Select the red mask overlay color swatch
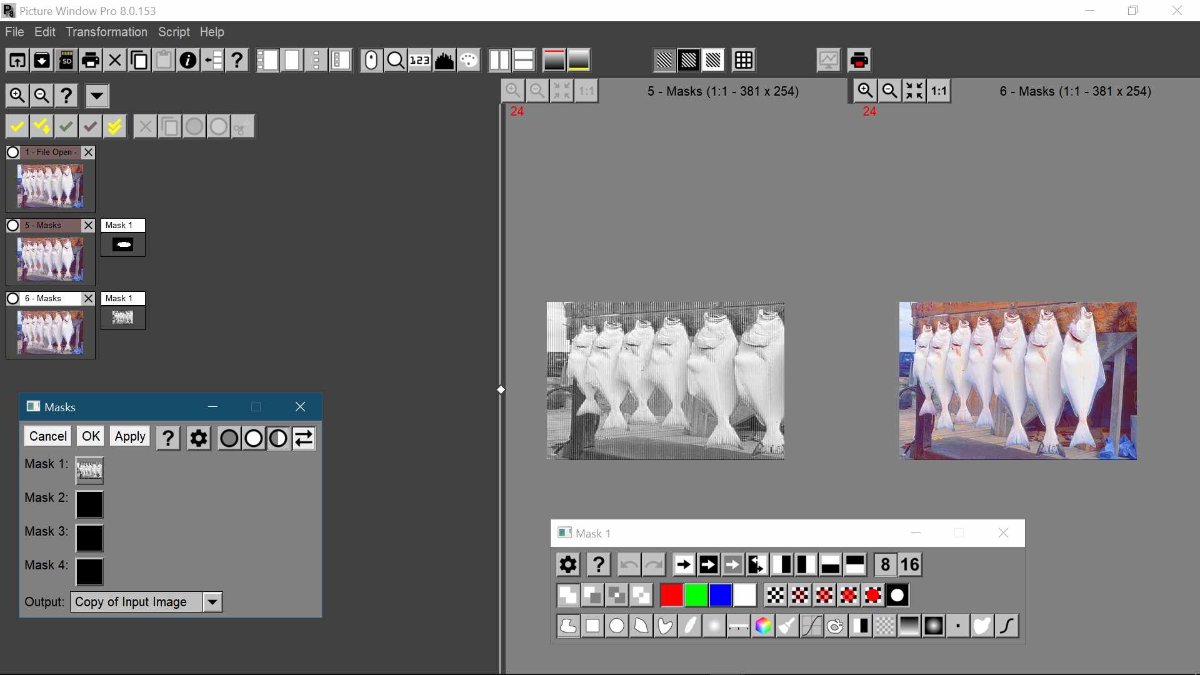The image size is (1200, 675). (x=671, y=595)
